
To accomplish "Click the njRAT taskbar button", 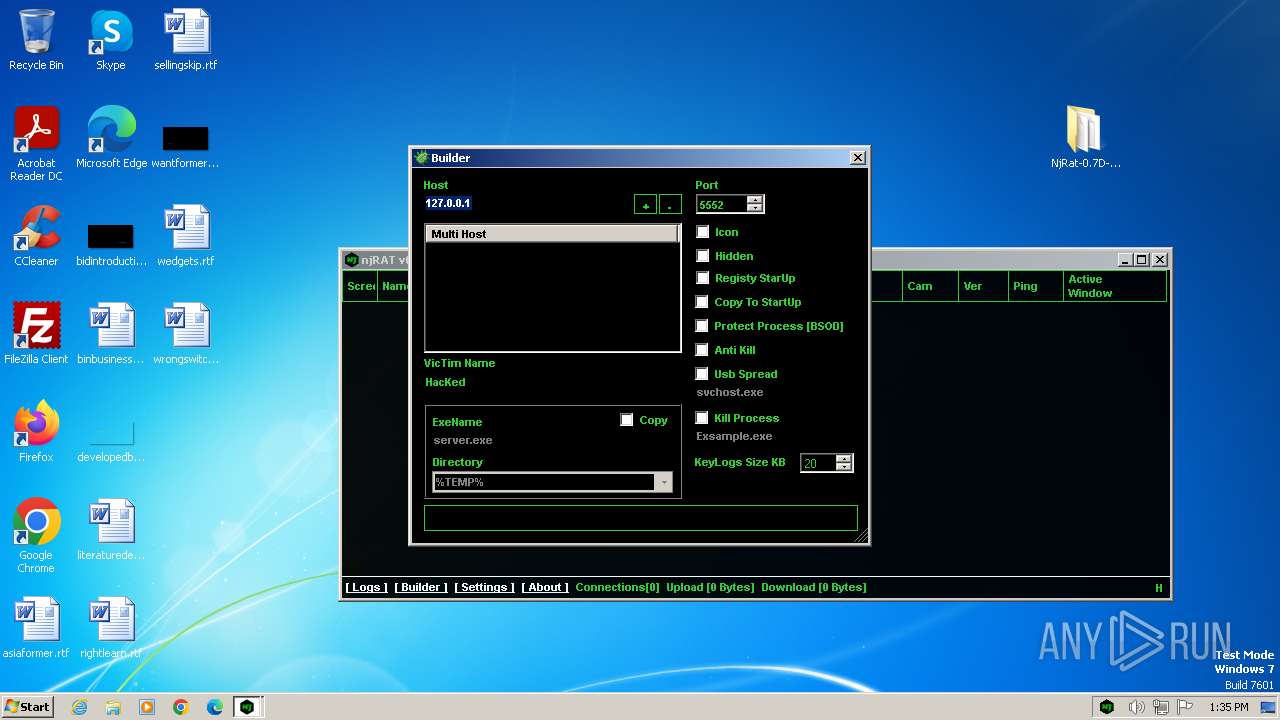I will (246, 707).
